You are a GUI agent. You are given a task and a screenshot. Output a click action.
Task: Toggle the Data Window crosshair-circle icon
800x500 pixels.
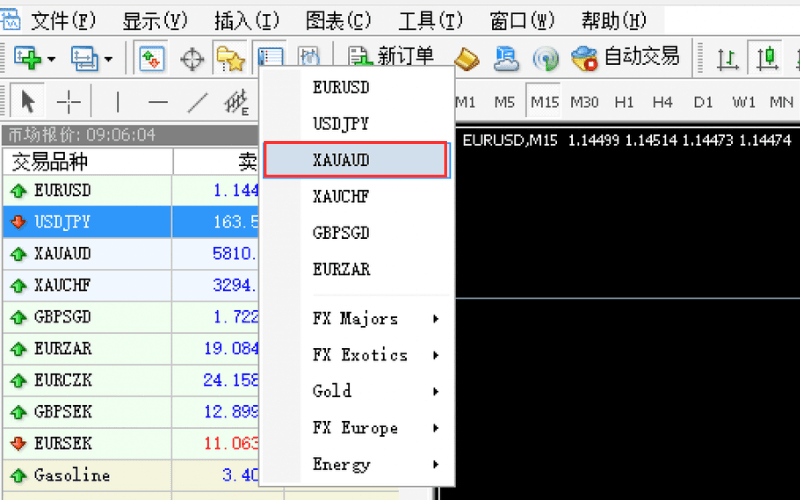(192, 60)
